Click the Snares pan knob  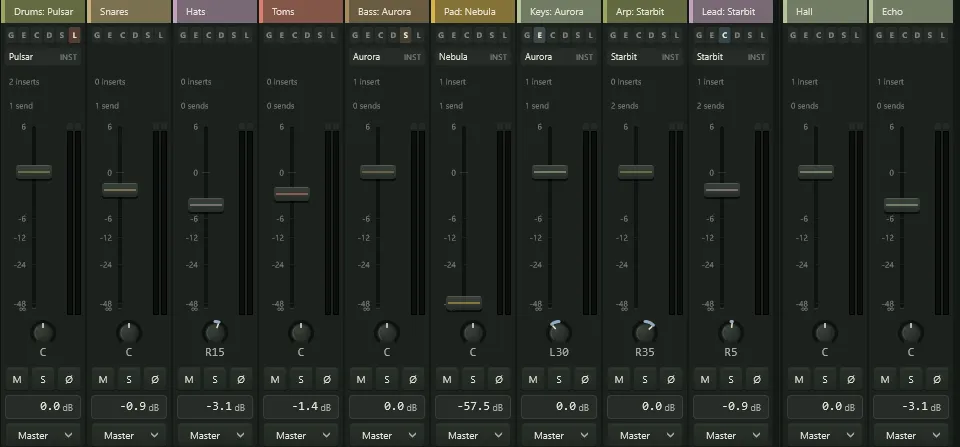click(129, 333)
